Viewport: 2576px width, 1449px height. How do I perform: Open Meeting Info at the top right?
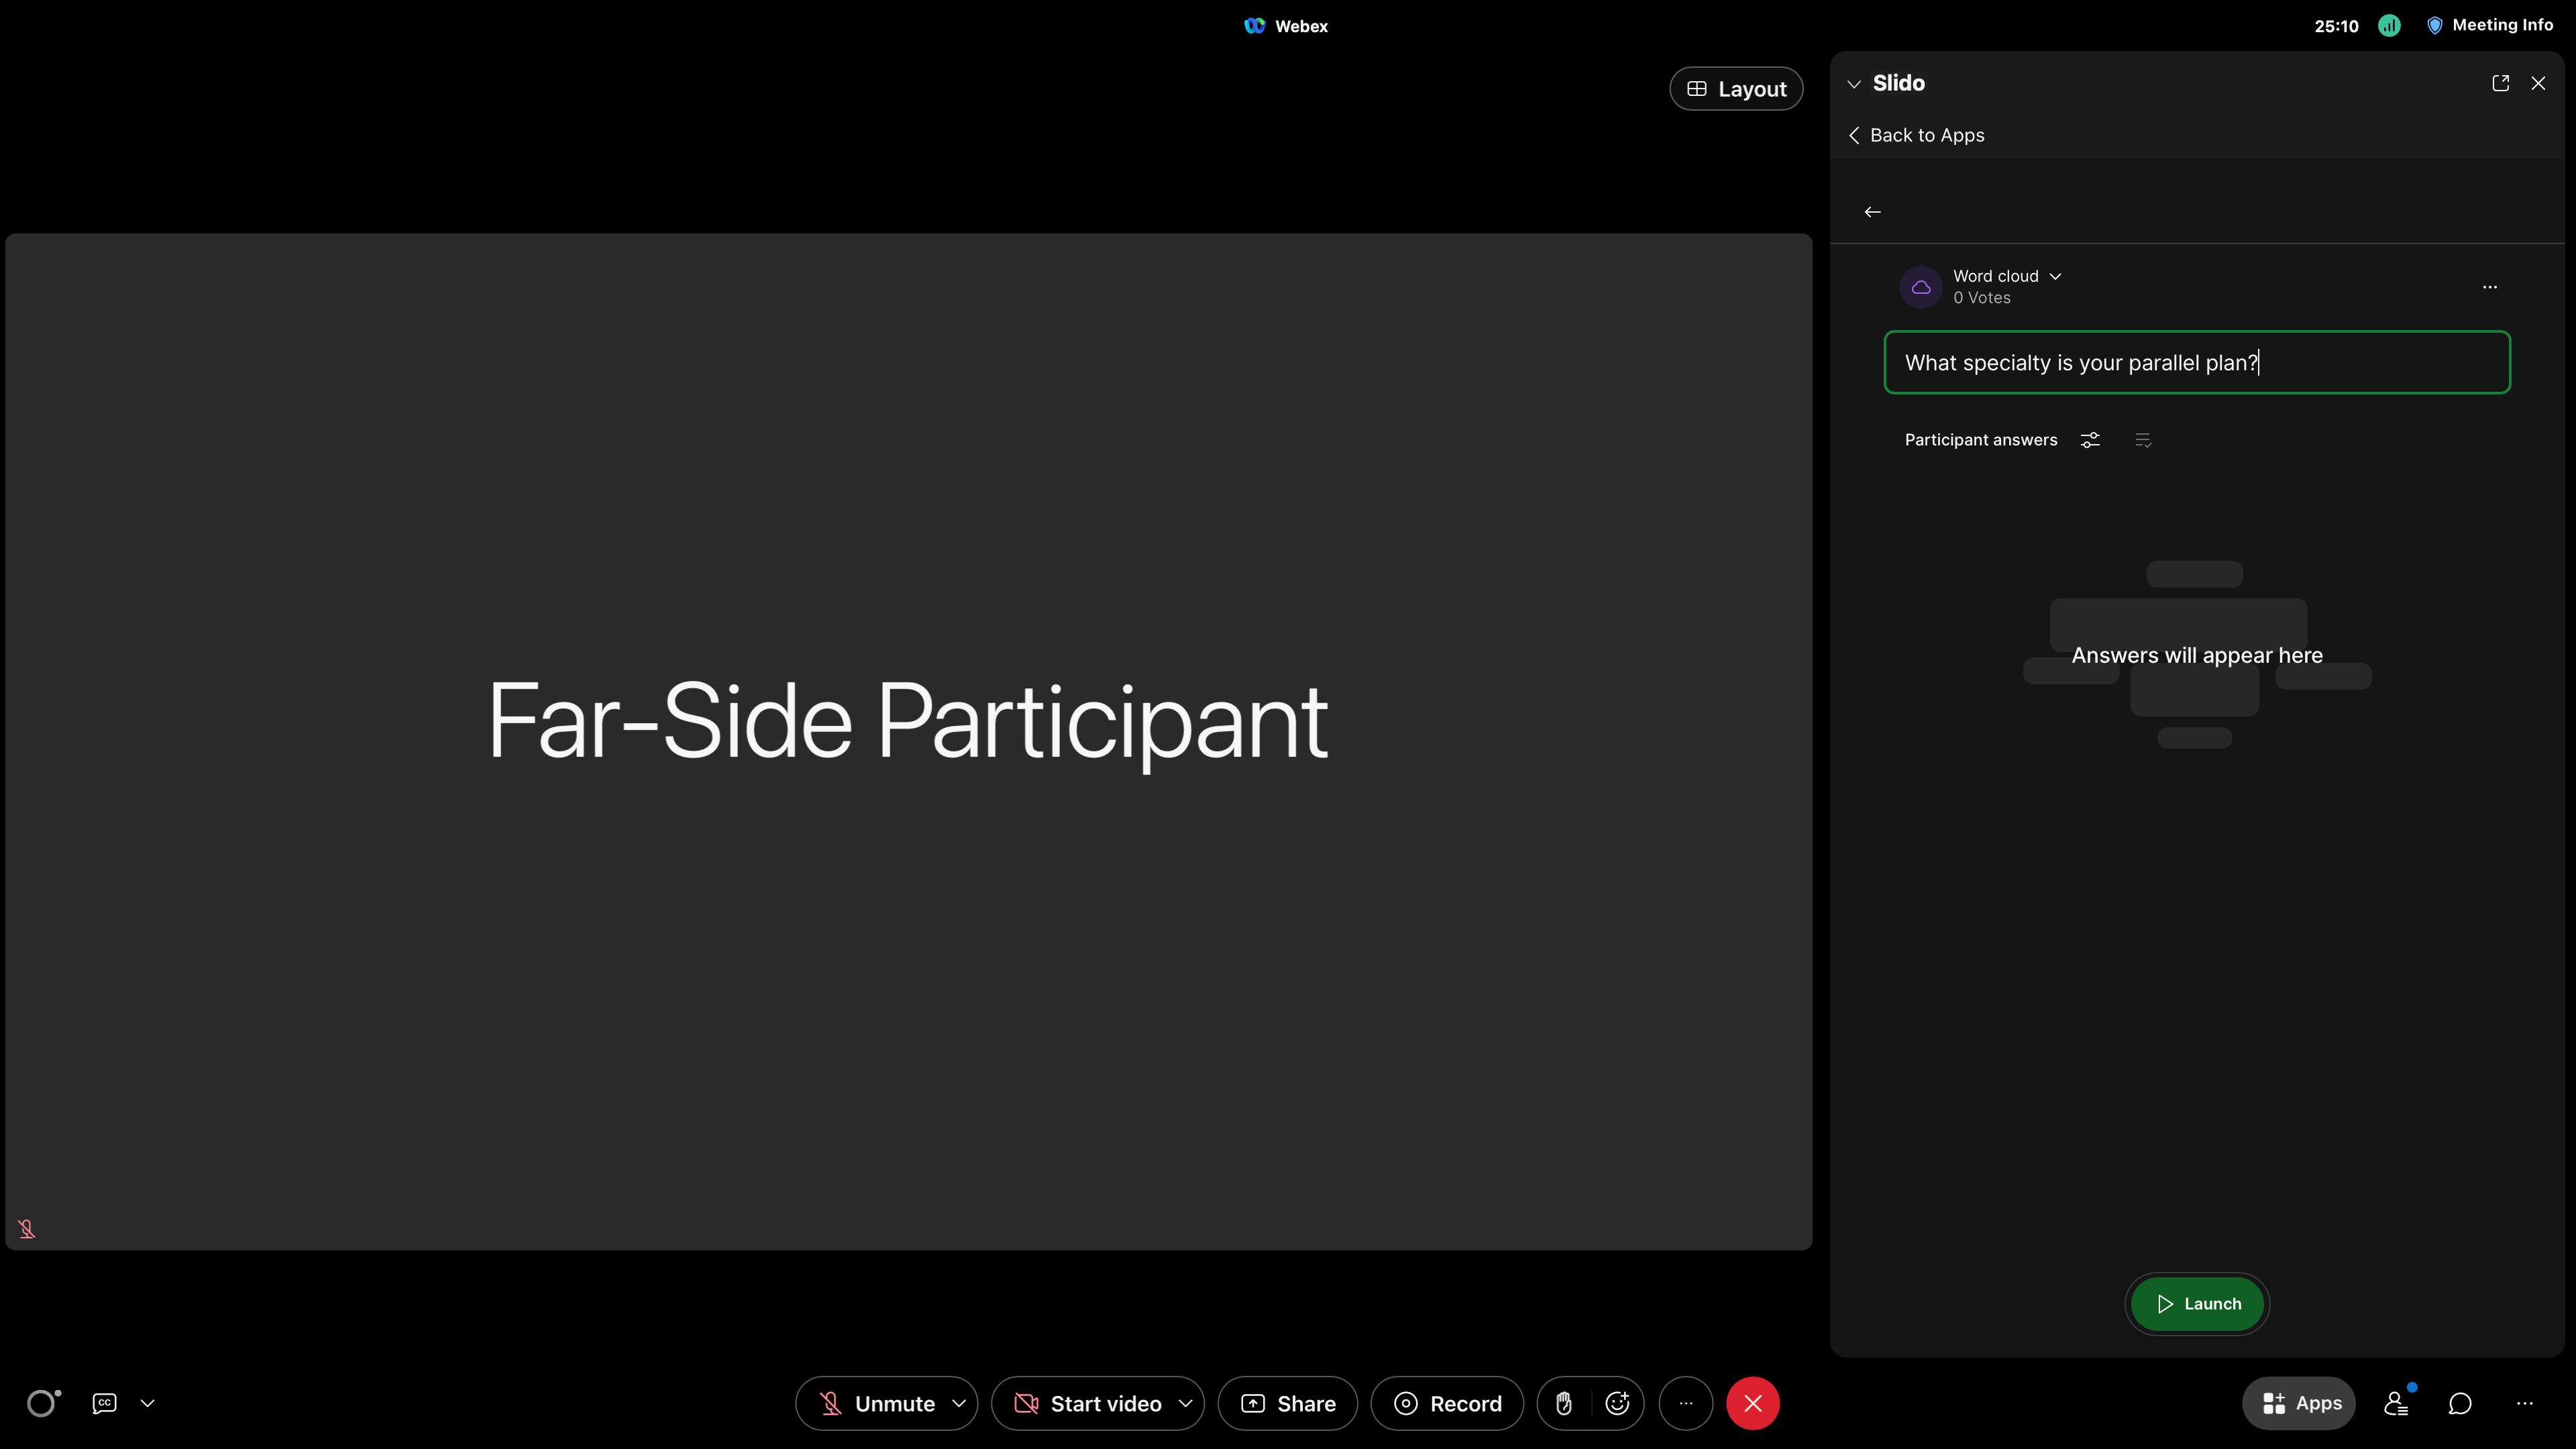point(2491,25)
